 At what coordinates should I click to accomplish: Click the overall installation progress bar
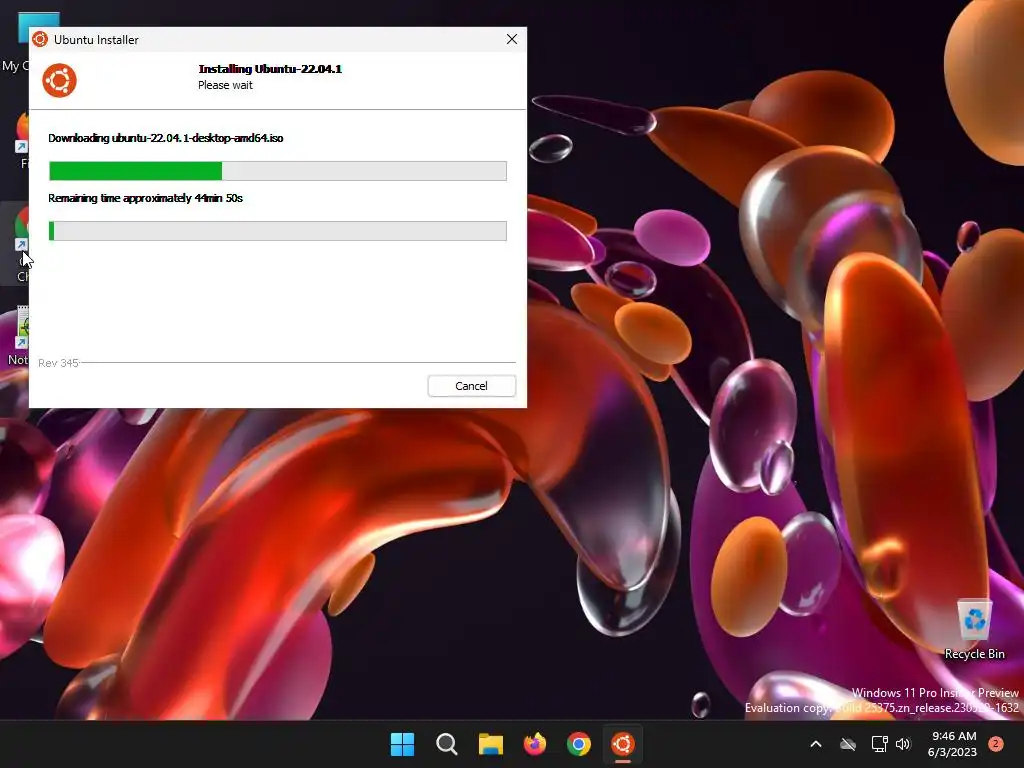click(x=278, y=231)
